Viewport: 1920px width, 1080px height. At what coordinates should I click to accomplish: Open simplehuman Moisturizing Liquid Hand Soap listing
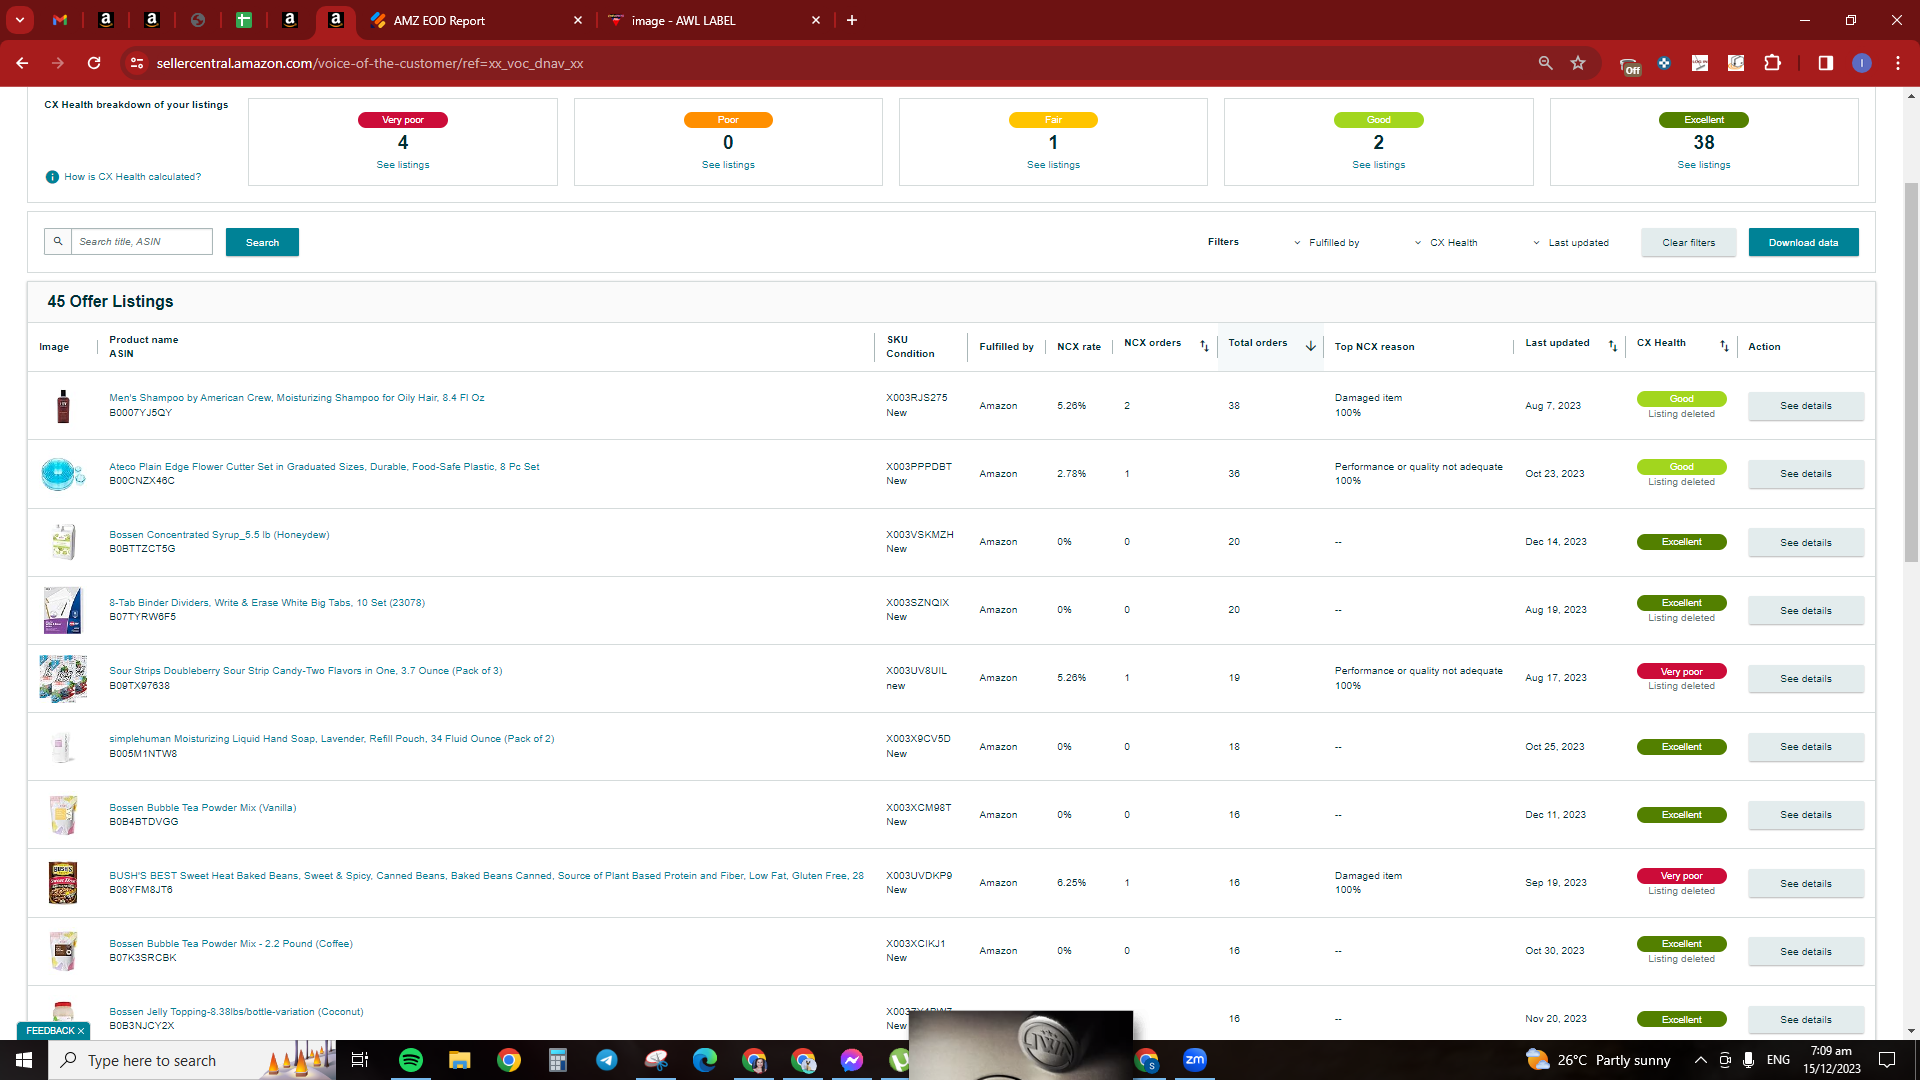[331, 739]
